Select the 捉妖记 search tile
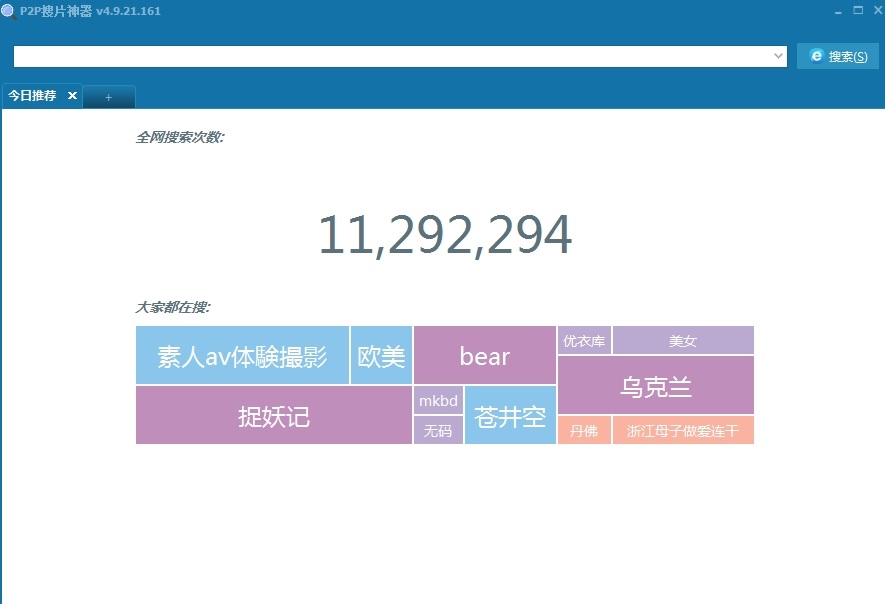This screenshot has width=885, height=604. [x=274, y=415]
